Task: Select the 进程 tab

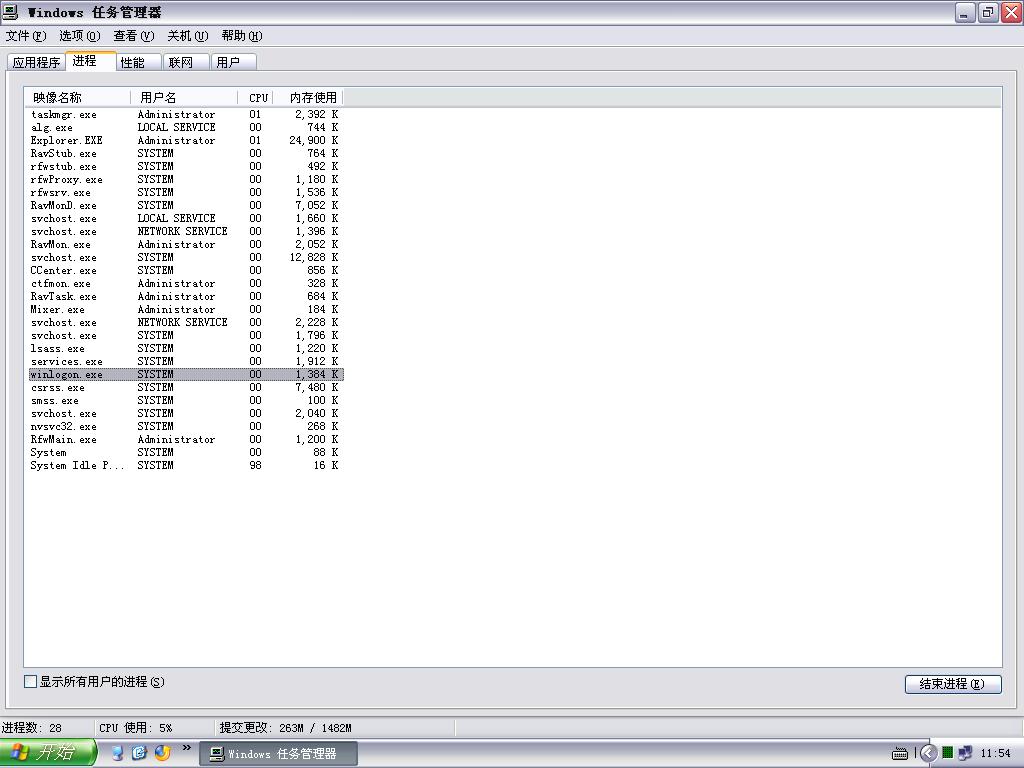Action: (90, 61)
